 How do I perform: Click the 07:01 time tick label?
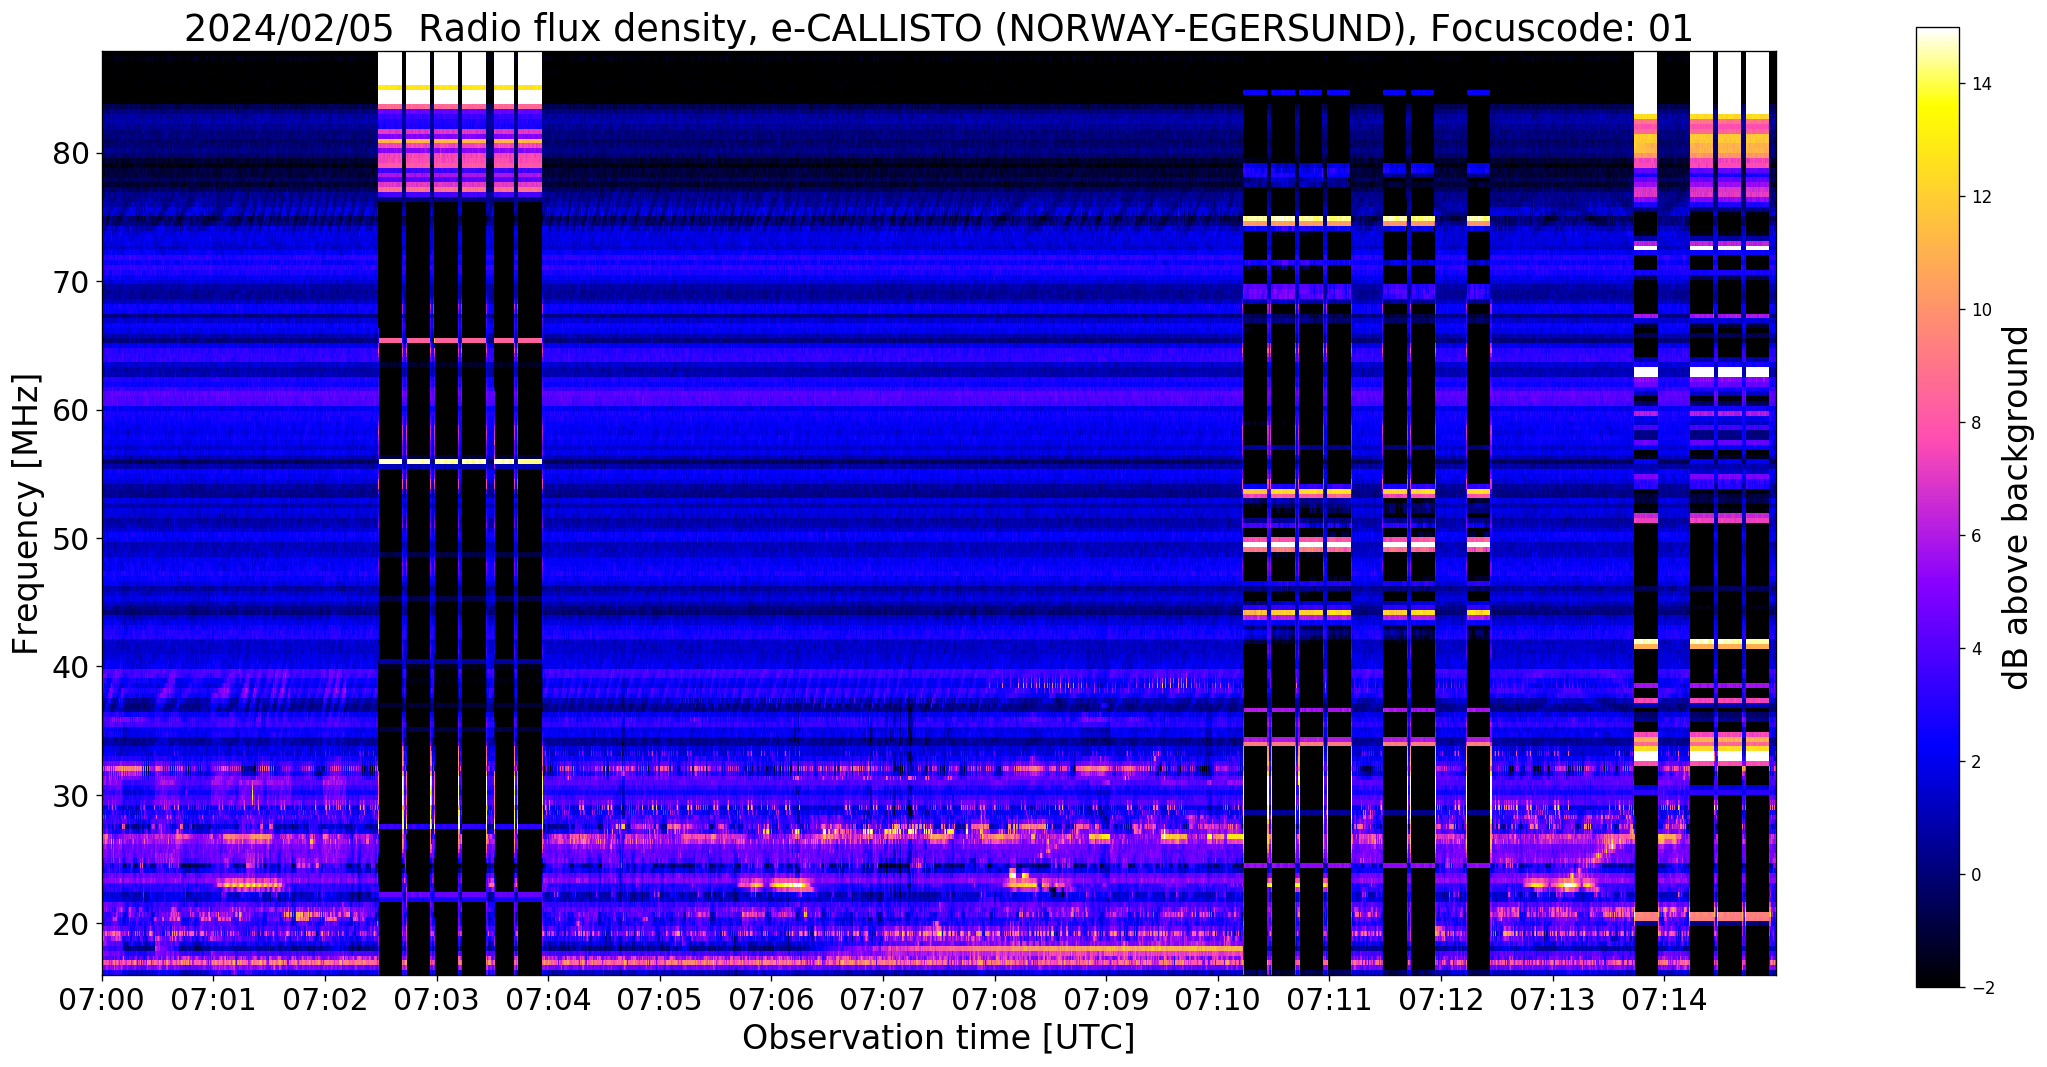pos(213,999)
